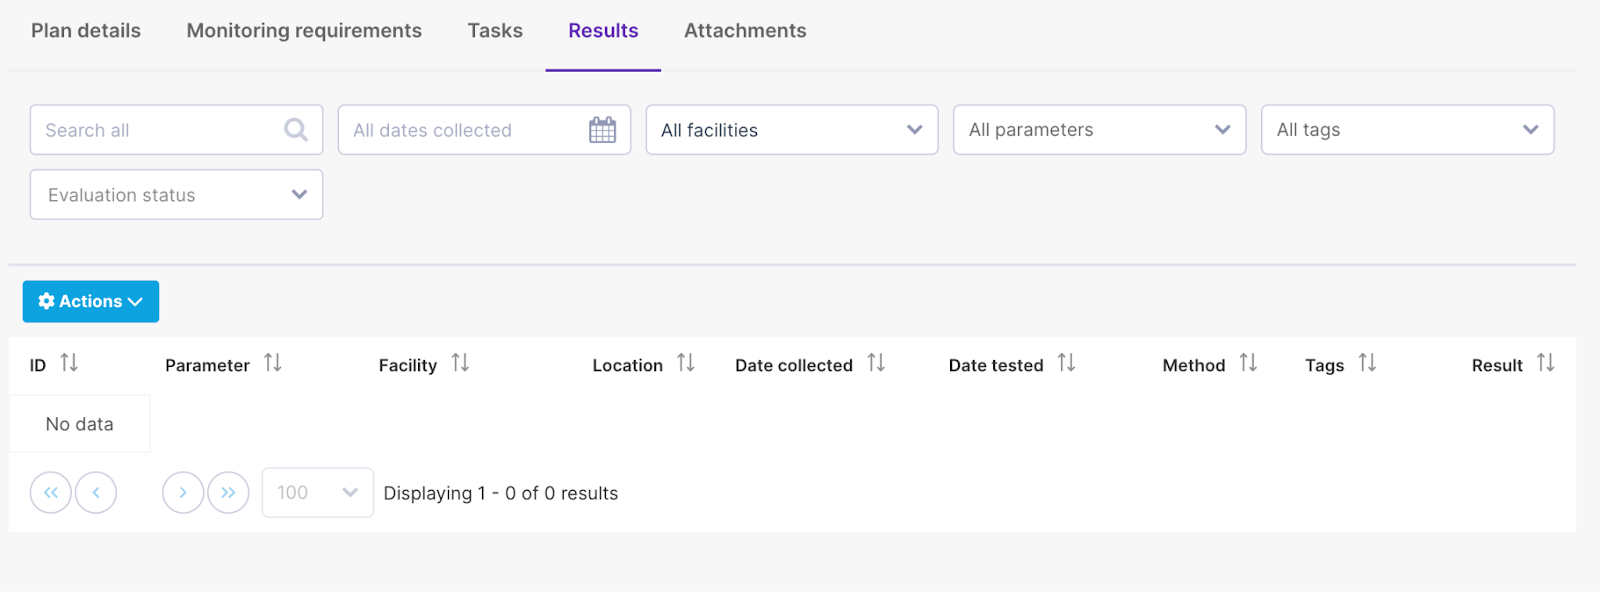Open the All parameters dropdown

tap(1100, 130)
